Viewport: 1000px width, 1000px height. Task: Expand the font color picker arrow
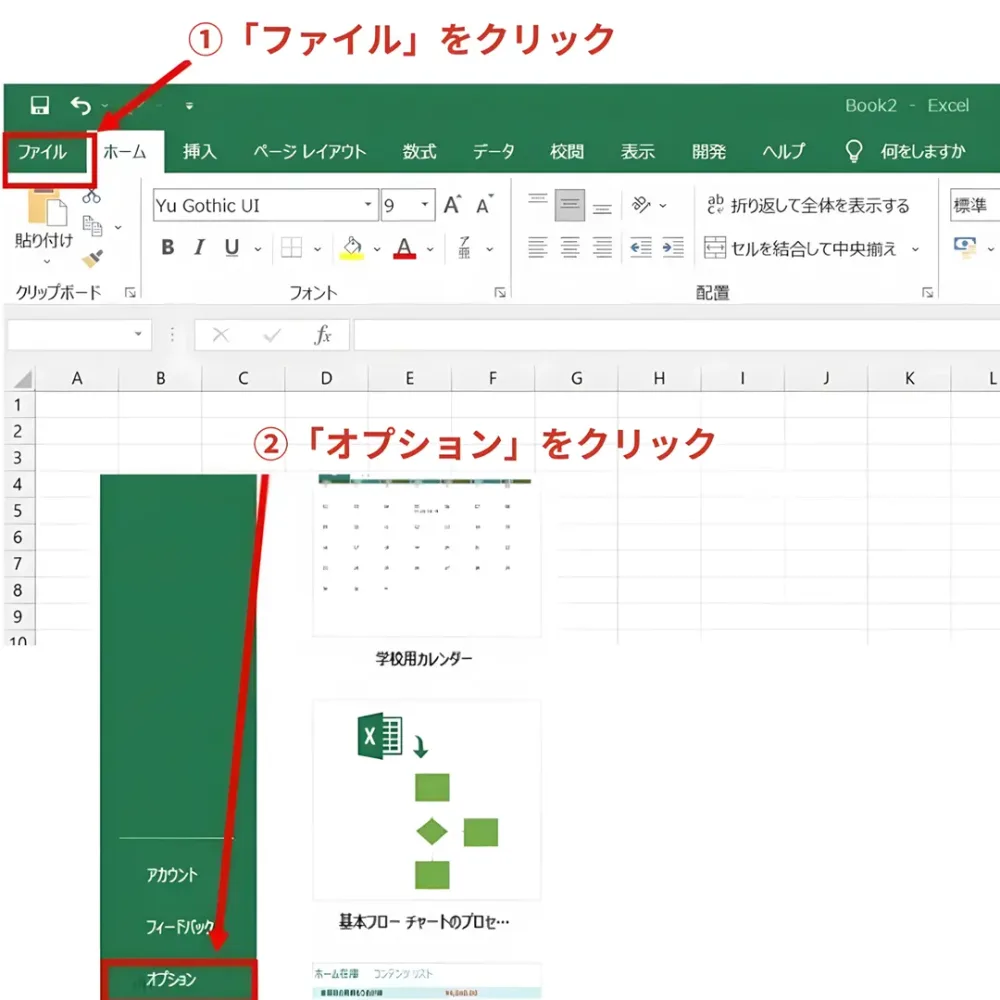coord(430,249)
